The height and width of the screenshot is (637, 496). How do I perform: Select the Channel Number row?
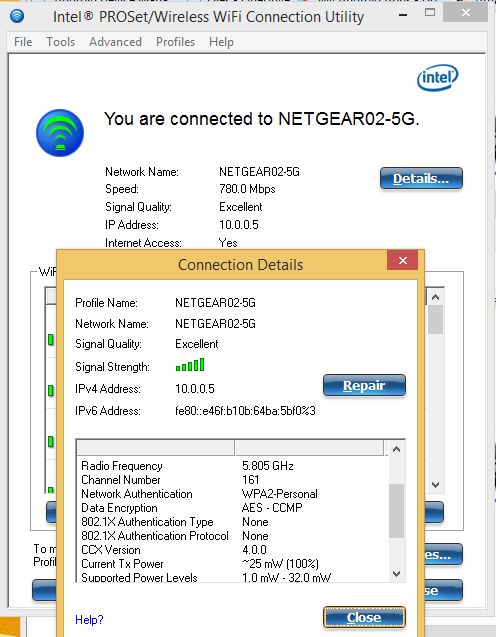[232, 480]
